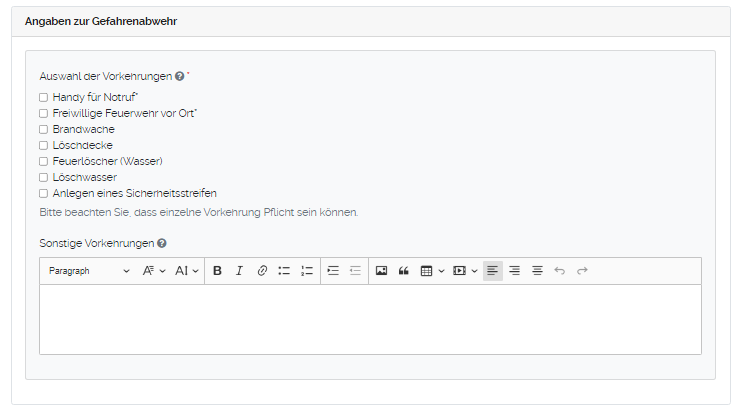The width and height of the screenshot is (743, 409).
Task: Click help icon beside 'Sonstige Vorkehrungen'
Action: pos(162,243)
